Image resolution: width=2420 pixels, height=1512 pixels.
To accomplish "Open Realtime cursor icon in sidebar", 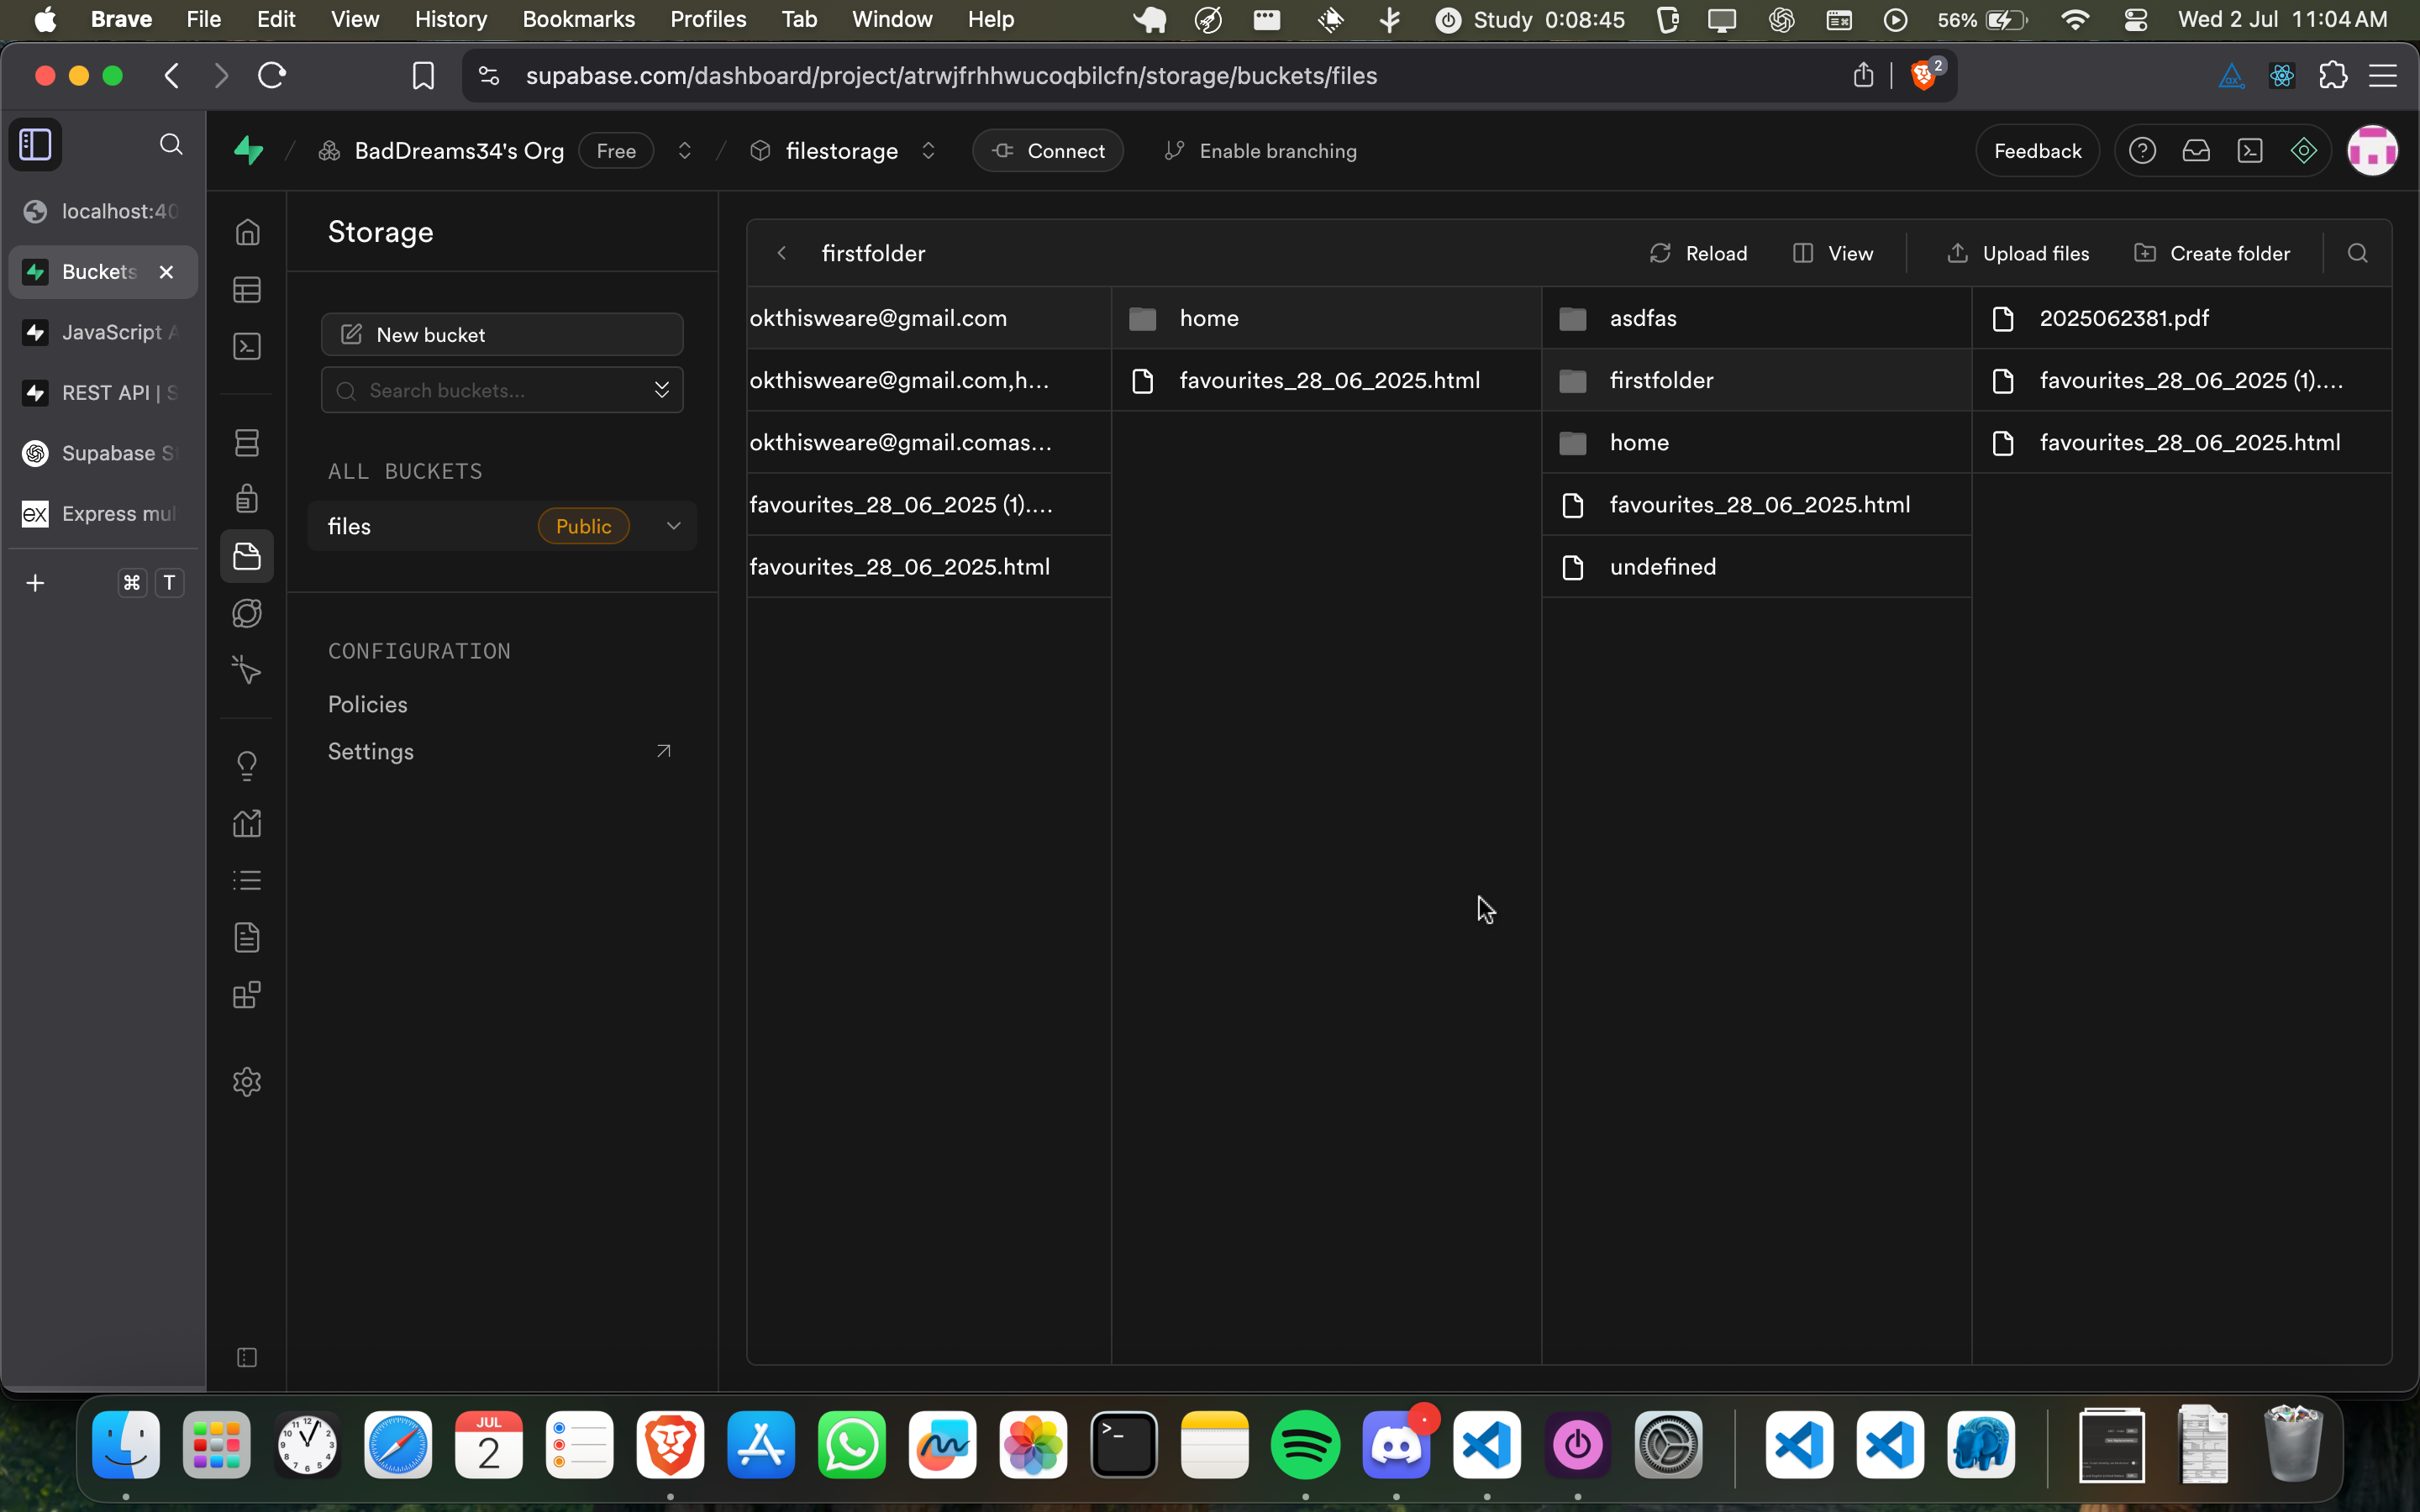I will point(247,669).
